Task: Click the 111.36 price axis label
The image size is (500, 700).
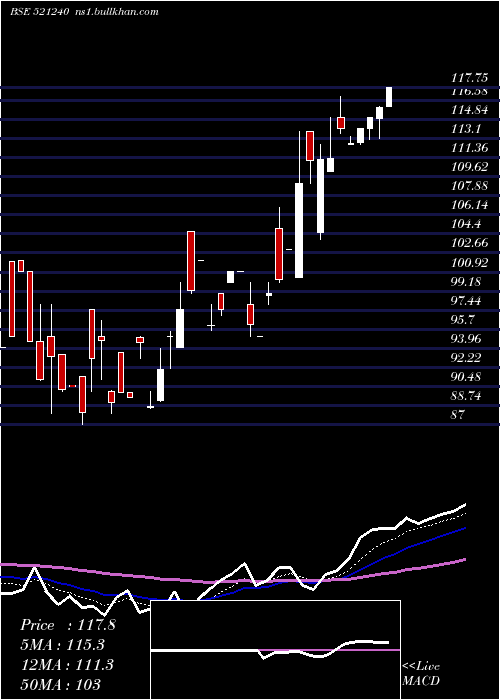Action: pos(469,148)
